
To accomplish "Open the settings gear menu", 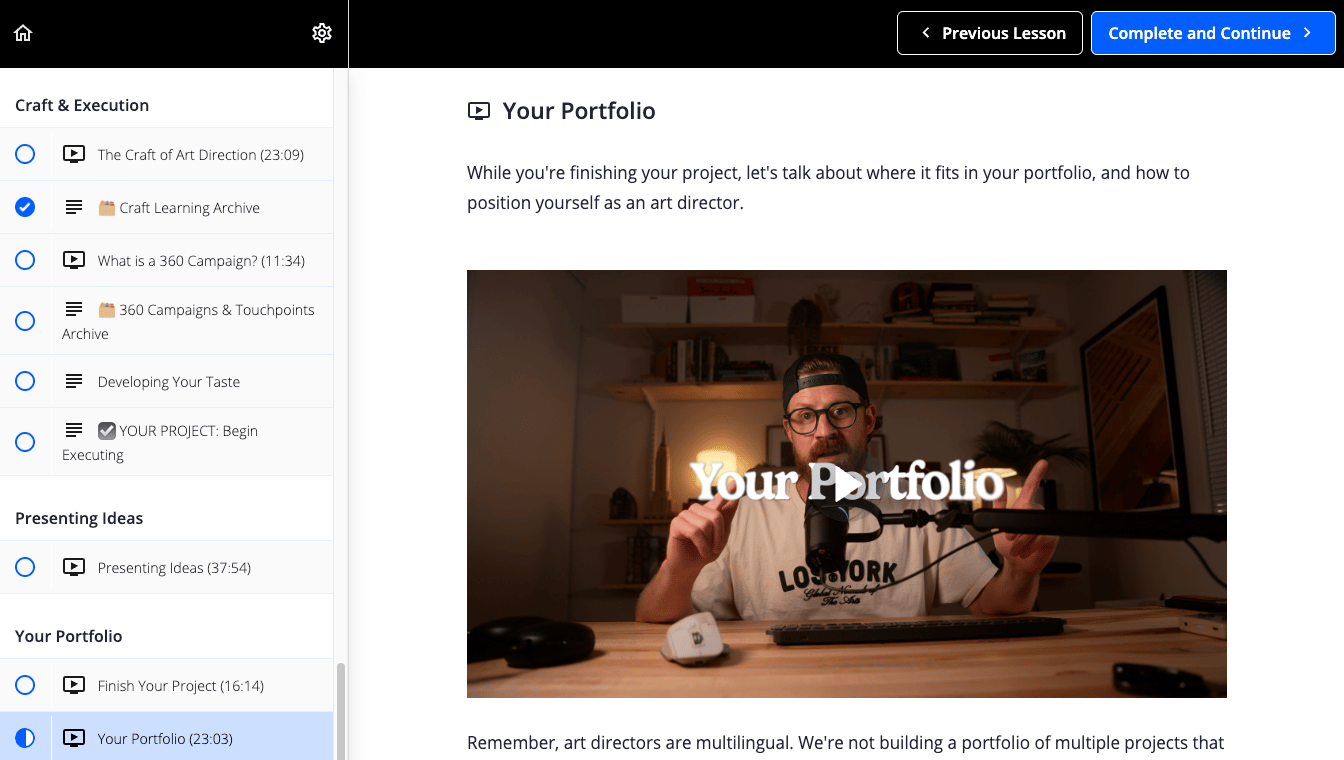I will (322, 33).
